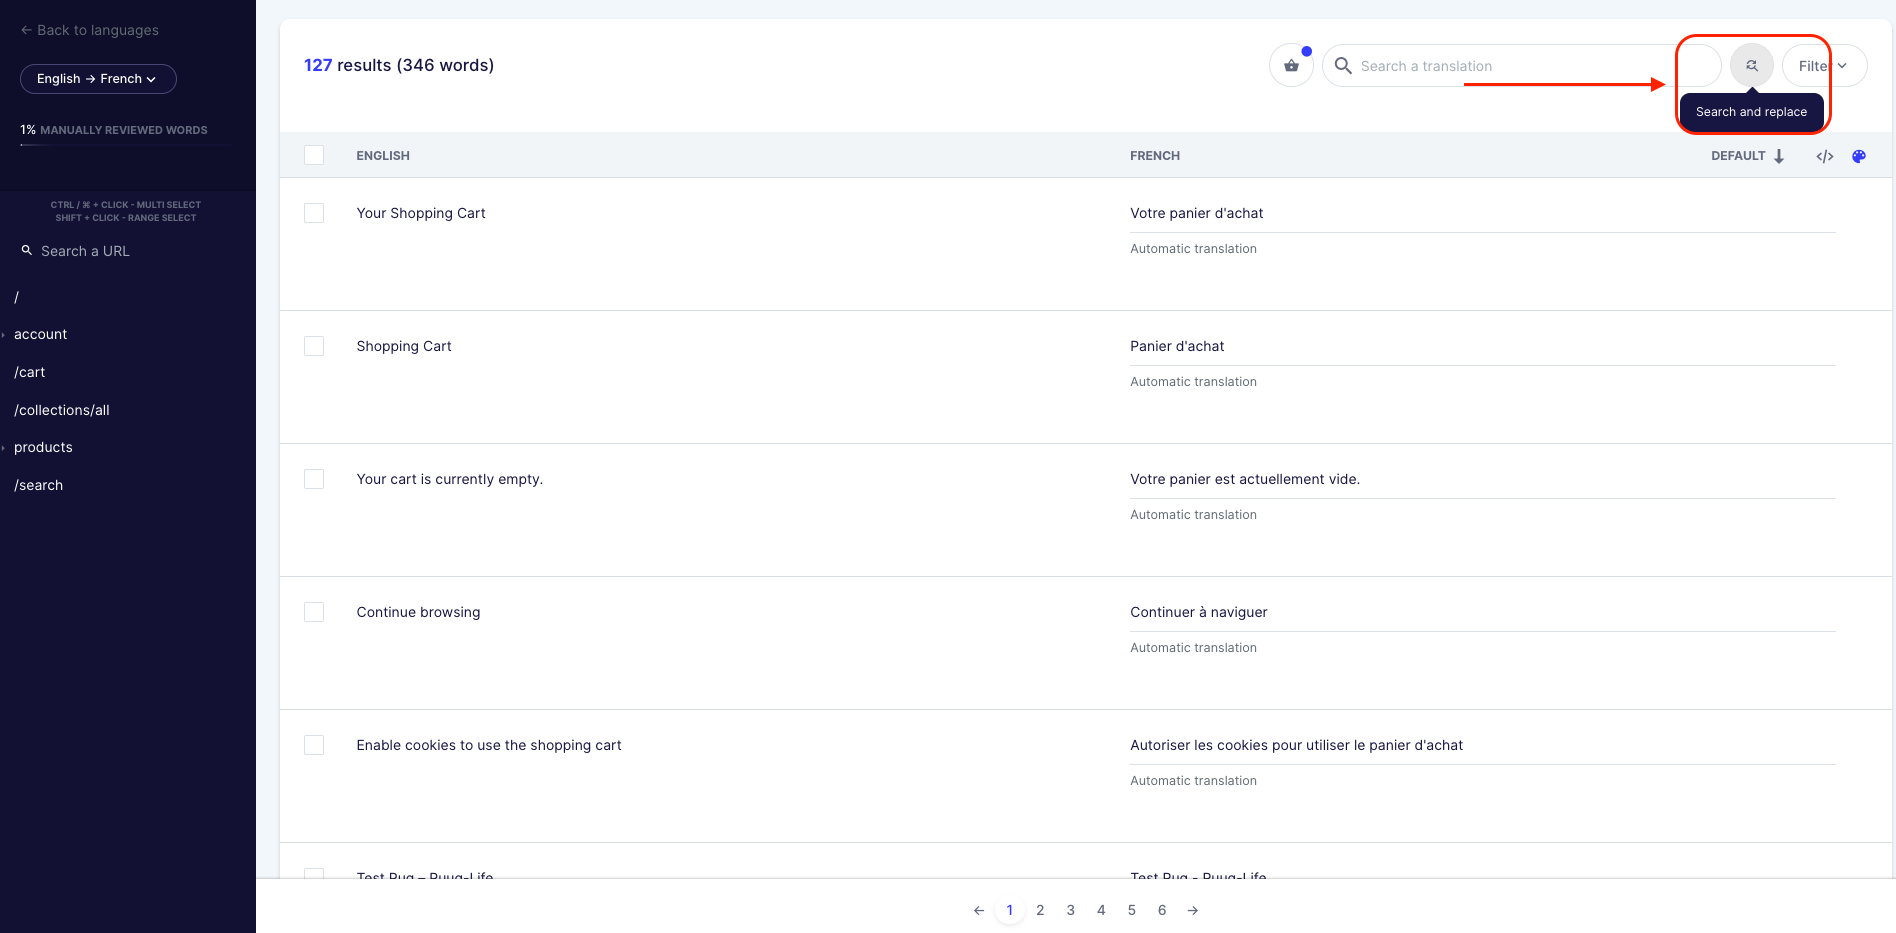Open the /collections/all page in sidebar

pyautogui.click(x=61, y=410)
